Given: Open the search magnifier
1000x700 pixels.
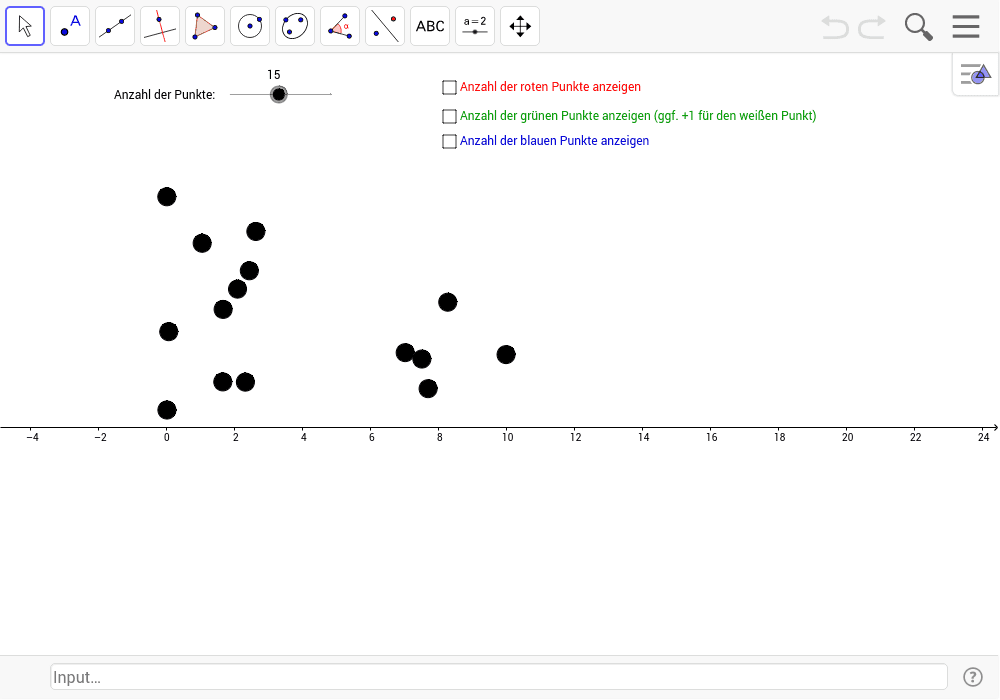Looking at the screenshot, I should [x=918, y=27].
